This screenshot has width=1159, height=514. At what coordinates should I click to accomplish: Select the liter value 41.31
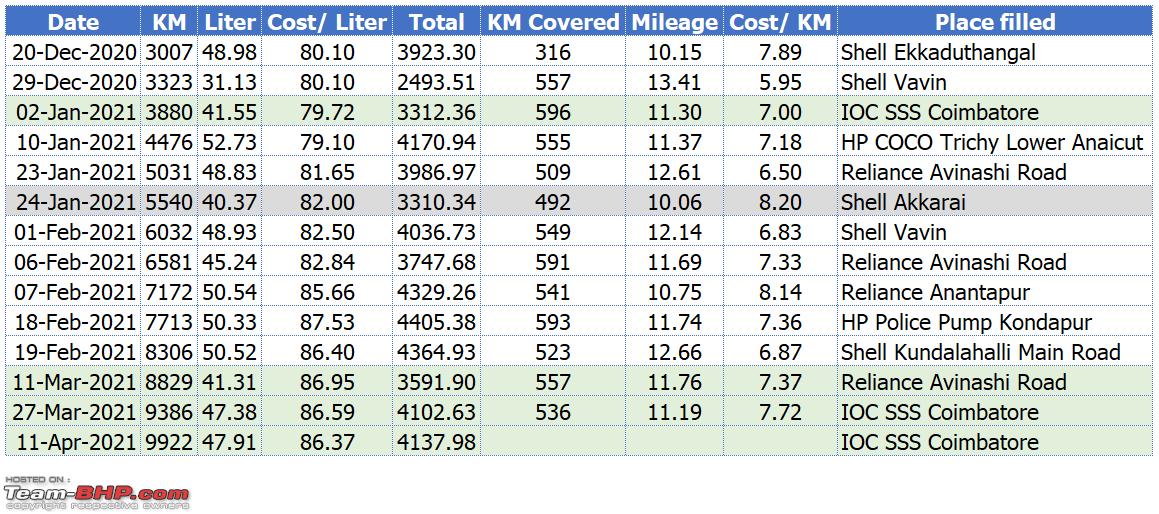pyautogui.click(x=229, y=382)
